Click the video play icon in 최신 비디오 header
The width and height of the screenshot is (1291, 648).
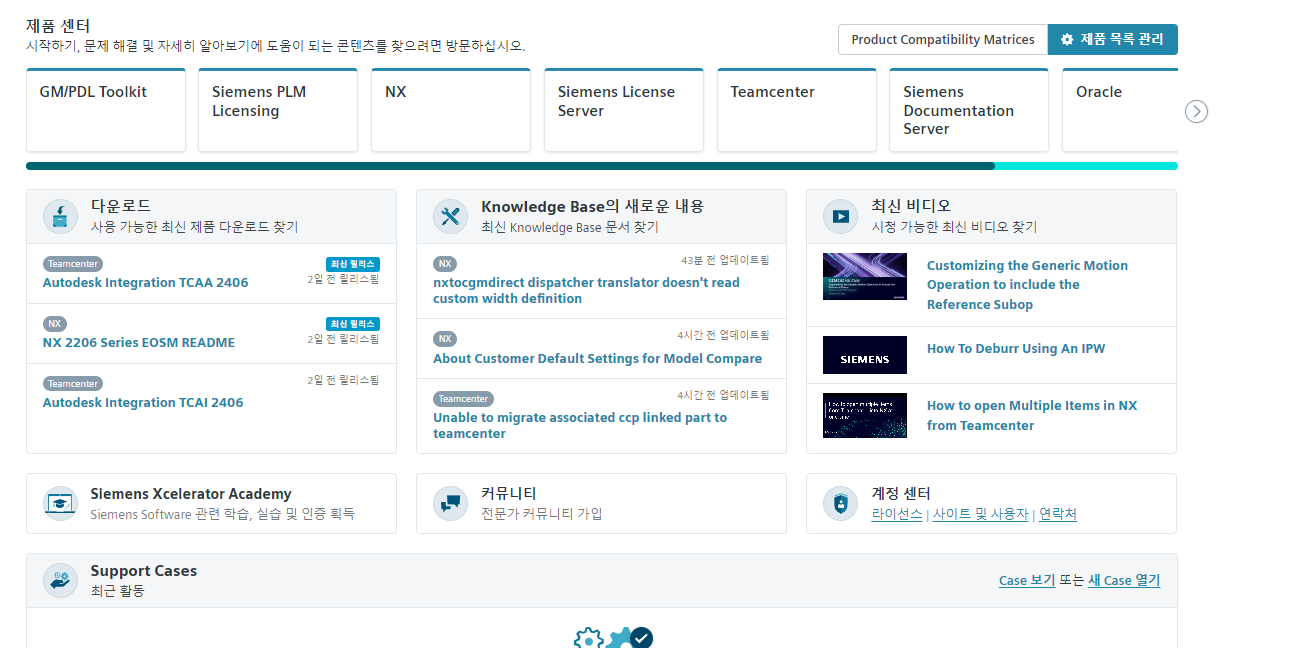(x=840, y=216)
